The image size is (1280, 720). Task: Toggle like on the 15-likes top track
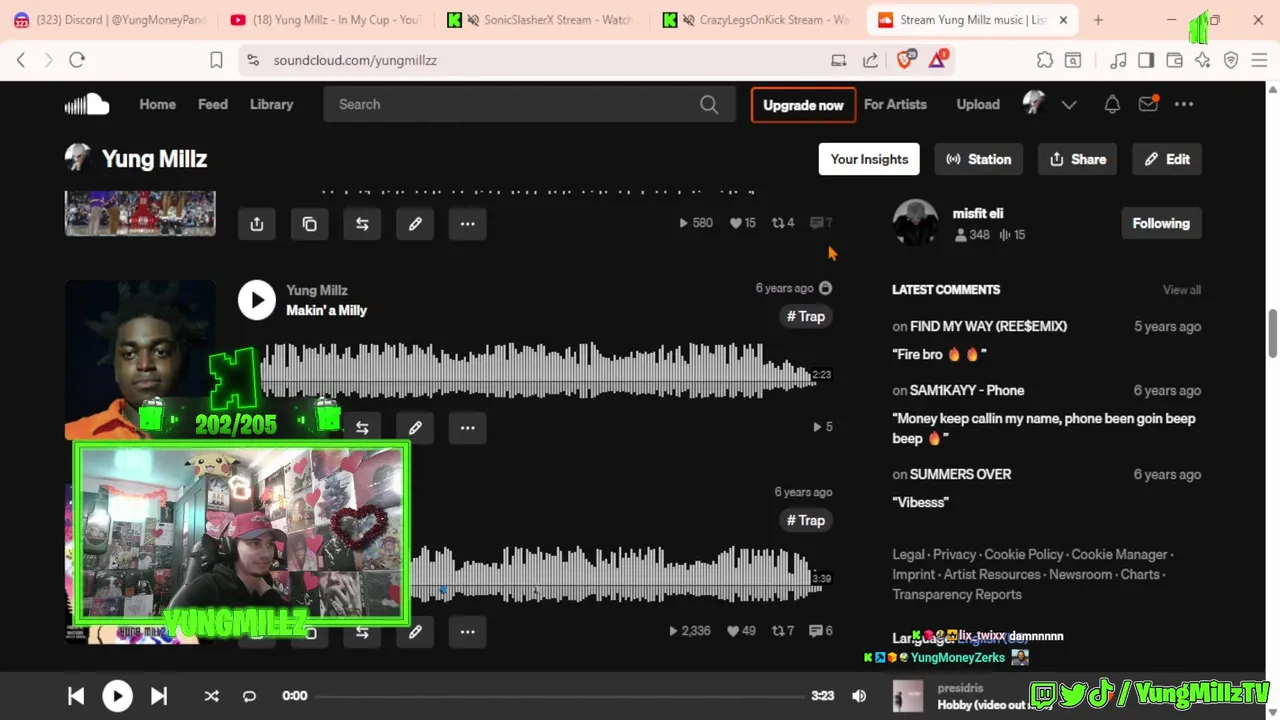(x=742, y=223)
